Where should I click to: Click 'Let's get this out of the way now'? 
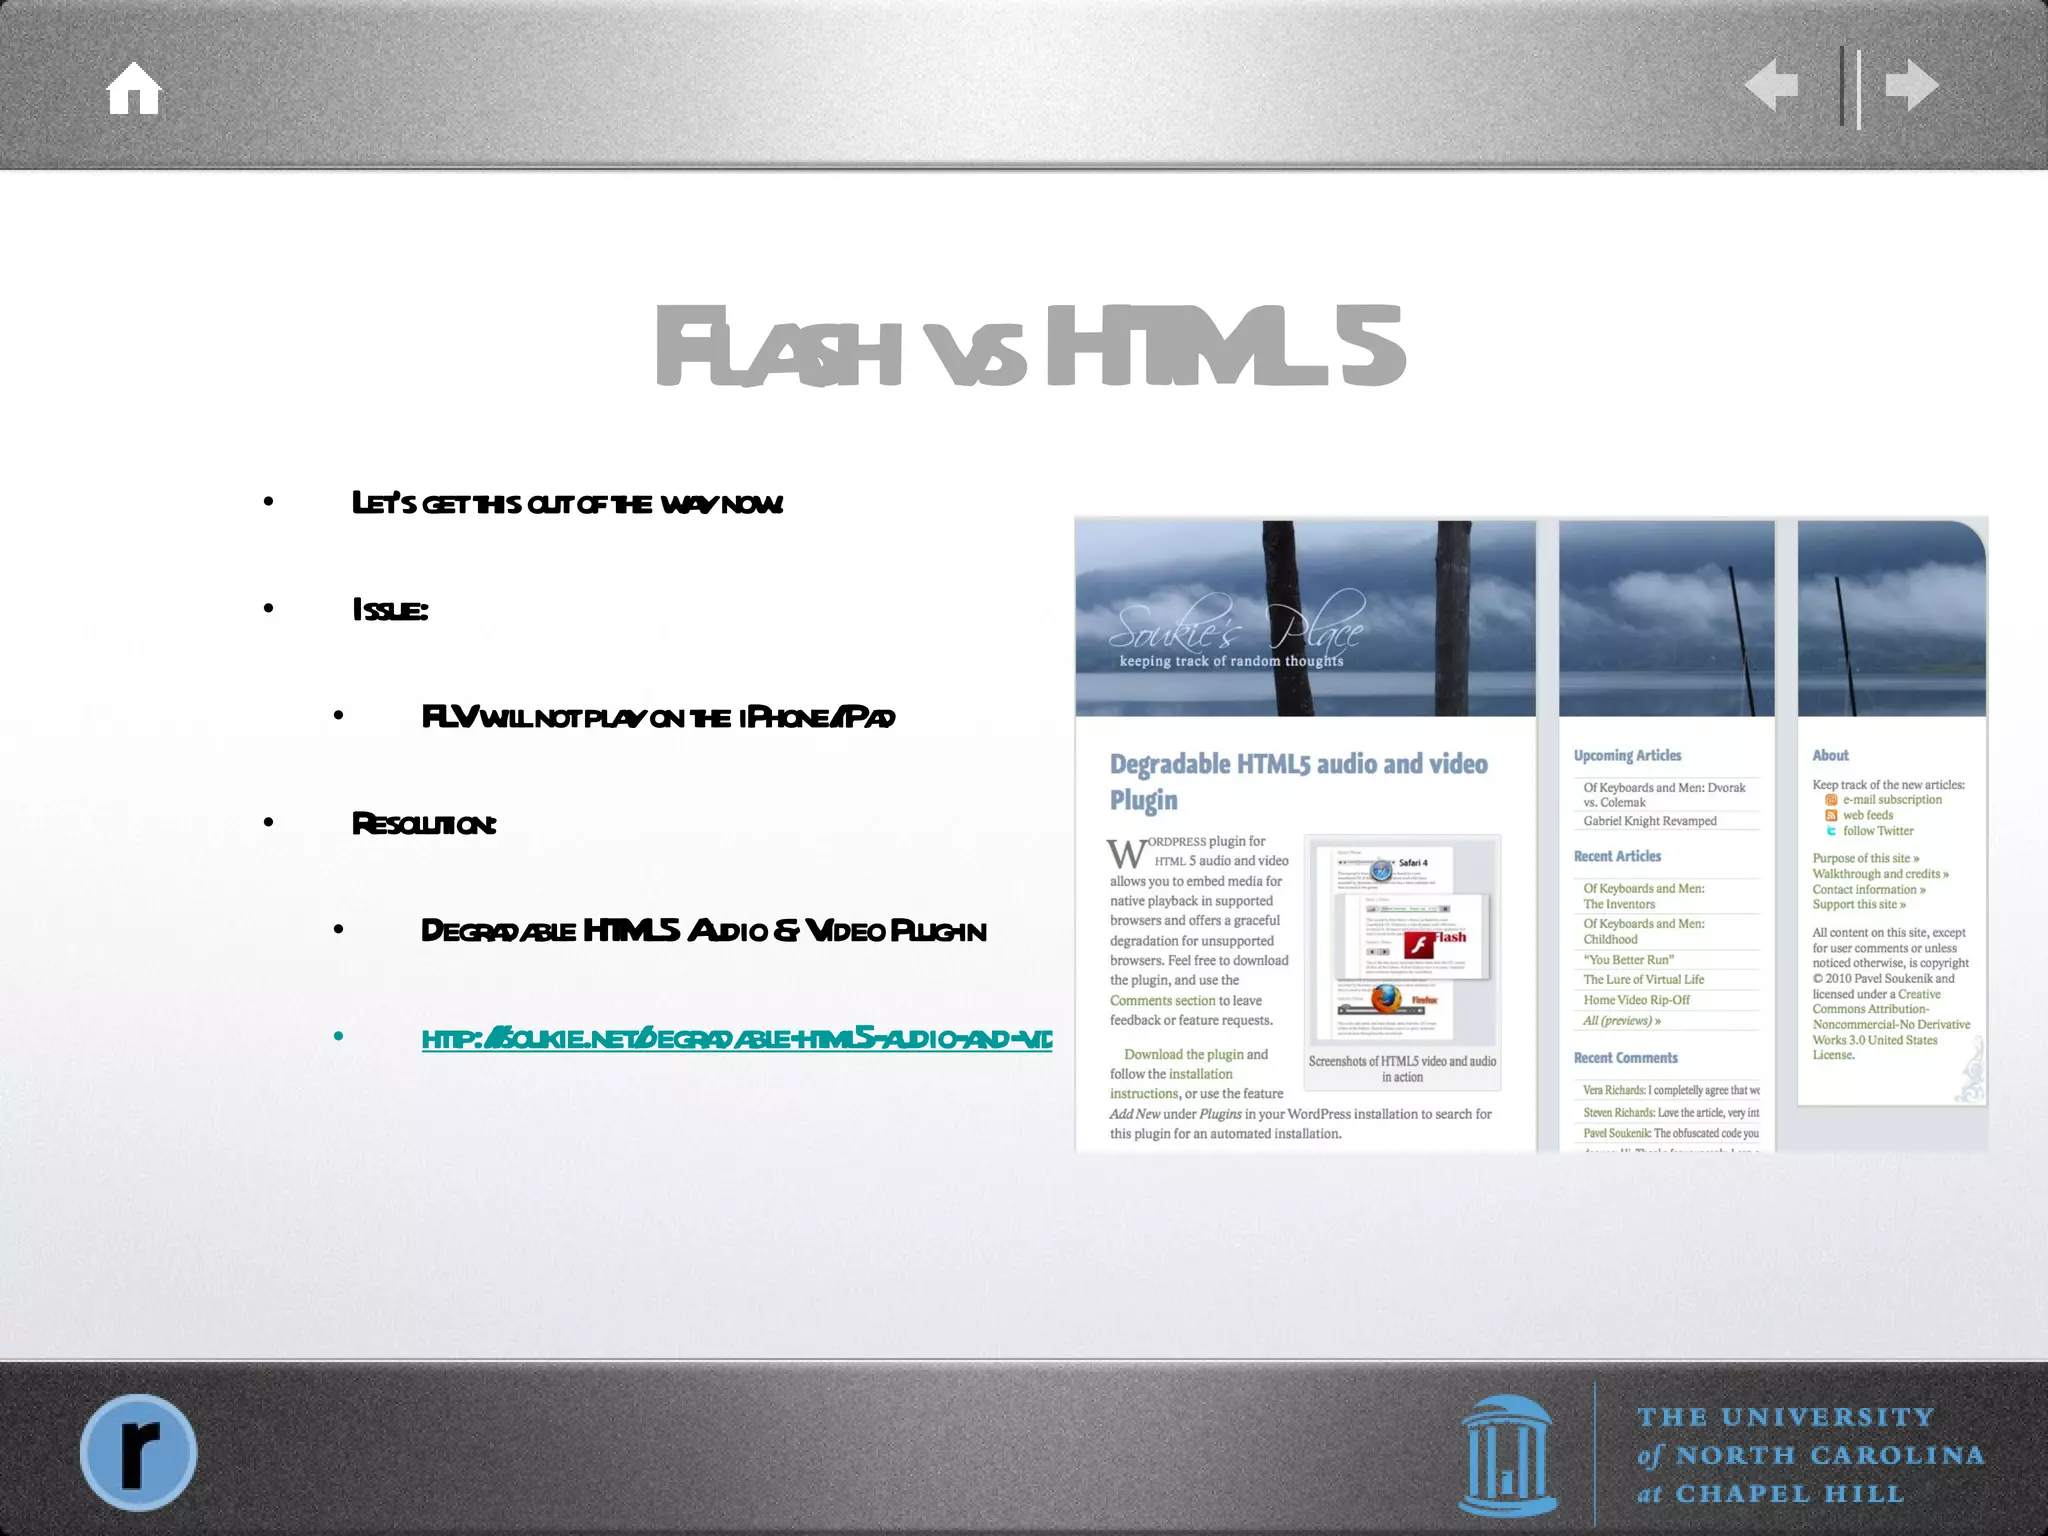[567, 503]
